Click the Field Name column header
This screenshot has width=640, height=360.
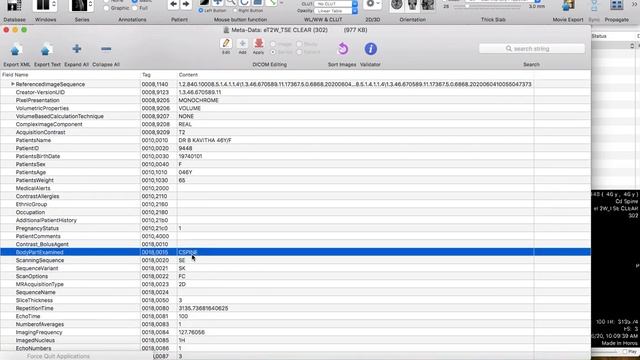pyautogui.click(x=70, y=75)
